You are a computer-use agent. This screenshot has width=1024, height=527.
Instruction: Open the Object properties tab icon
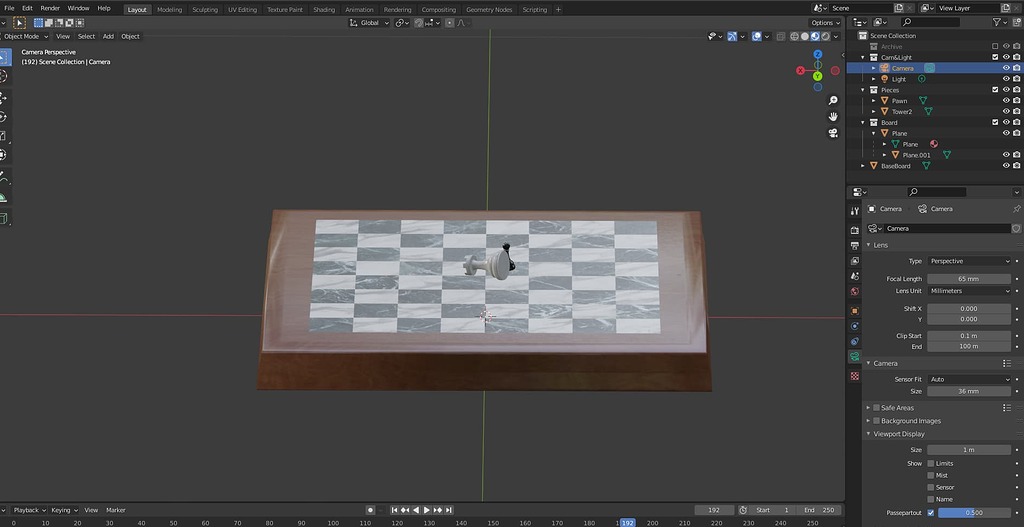pos(855,311)
